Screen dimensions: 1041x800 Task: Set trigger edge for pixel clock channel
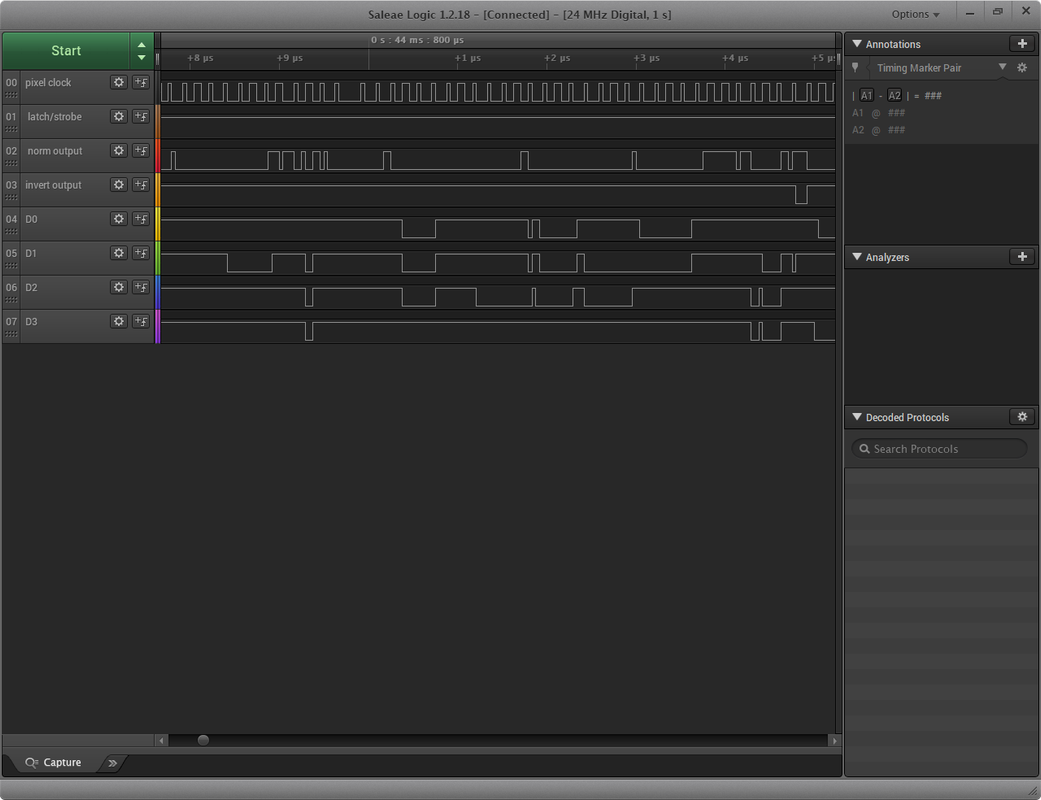coord(141,82)
